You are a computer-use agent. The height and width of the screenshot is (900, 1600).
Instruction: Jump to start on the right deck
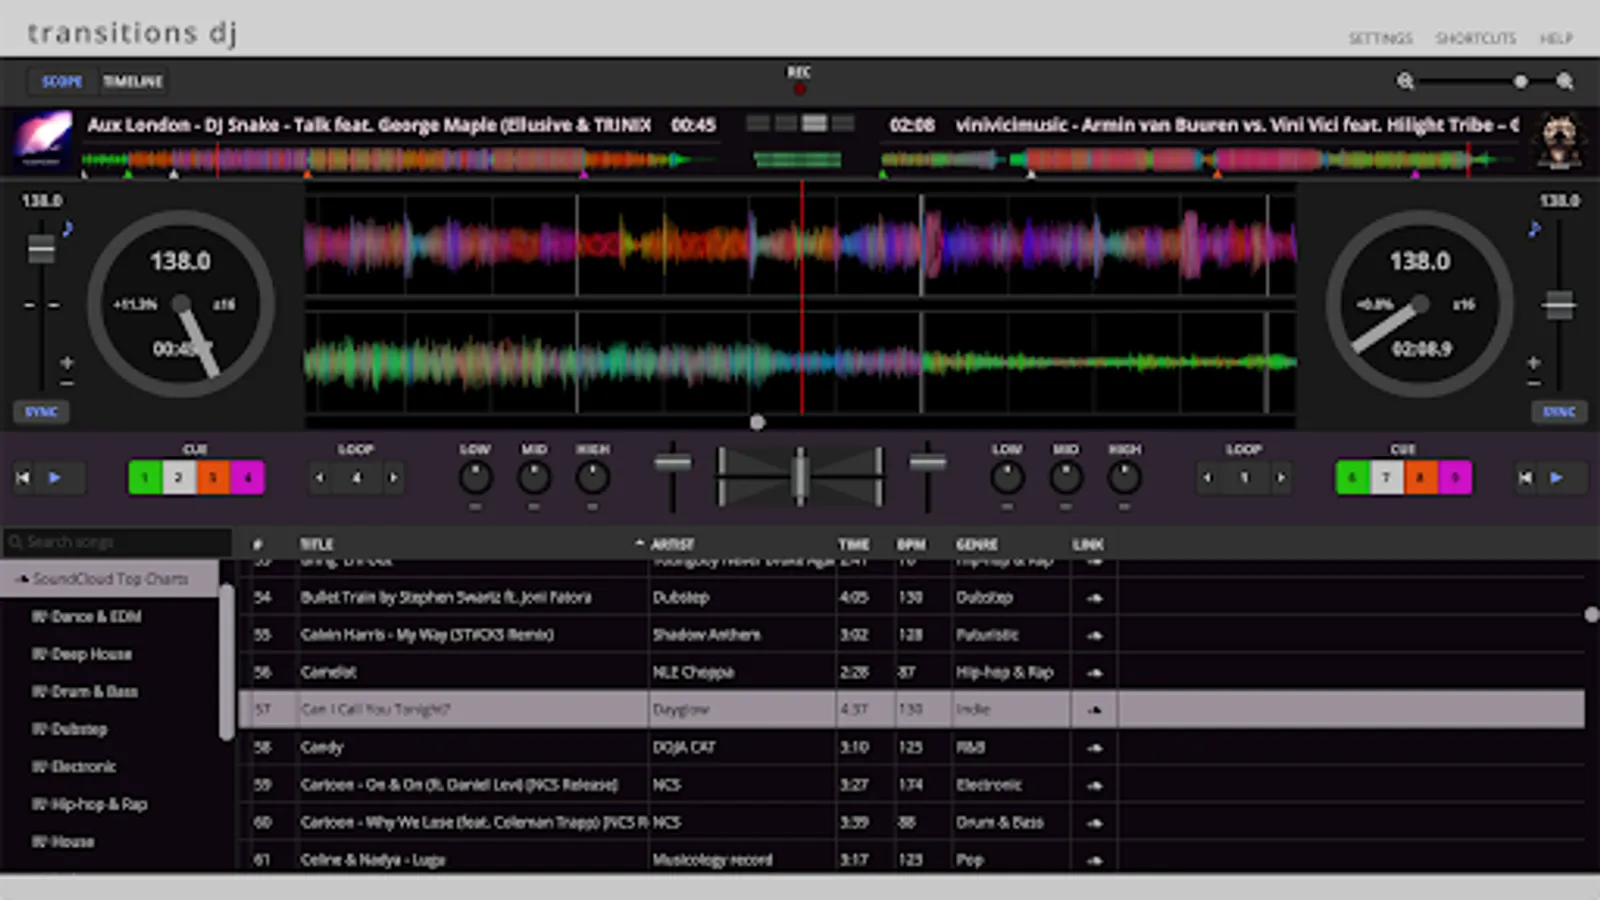tap(1525, 478)
